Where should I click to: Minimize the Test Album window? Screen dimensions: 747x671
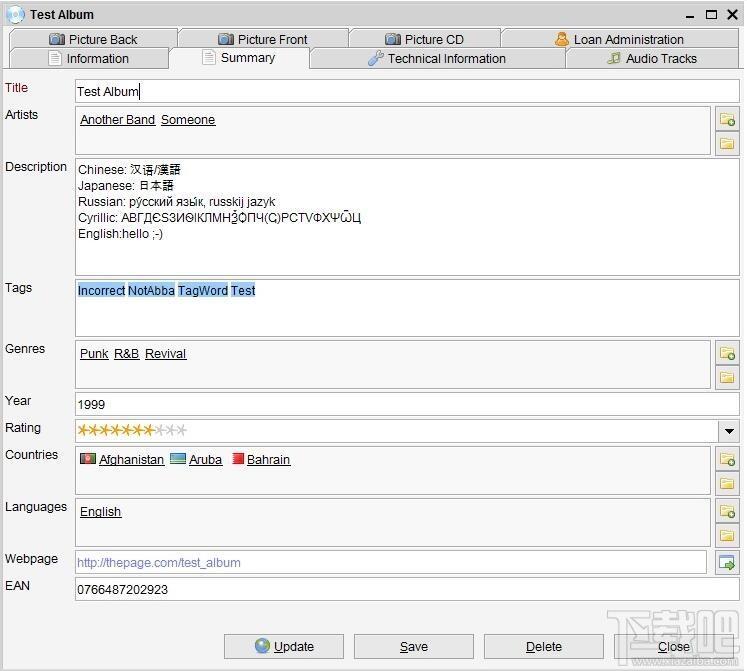tap(690, 16)
